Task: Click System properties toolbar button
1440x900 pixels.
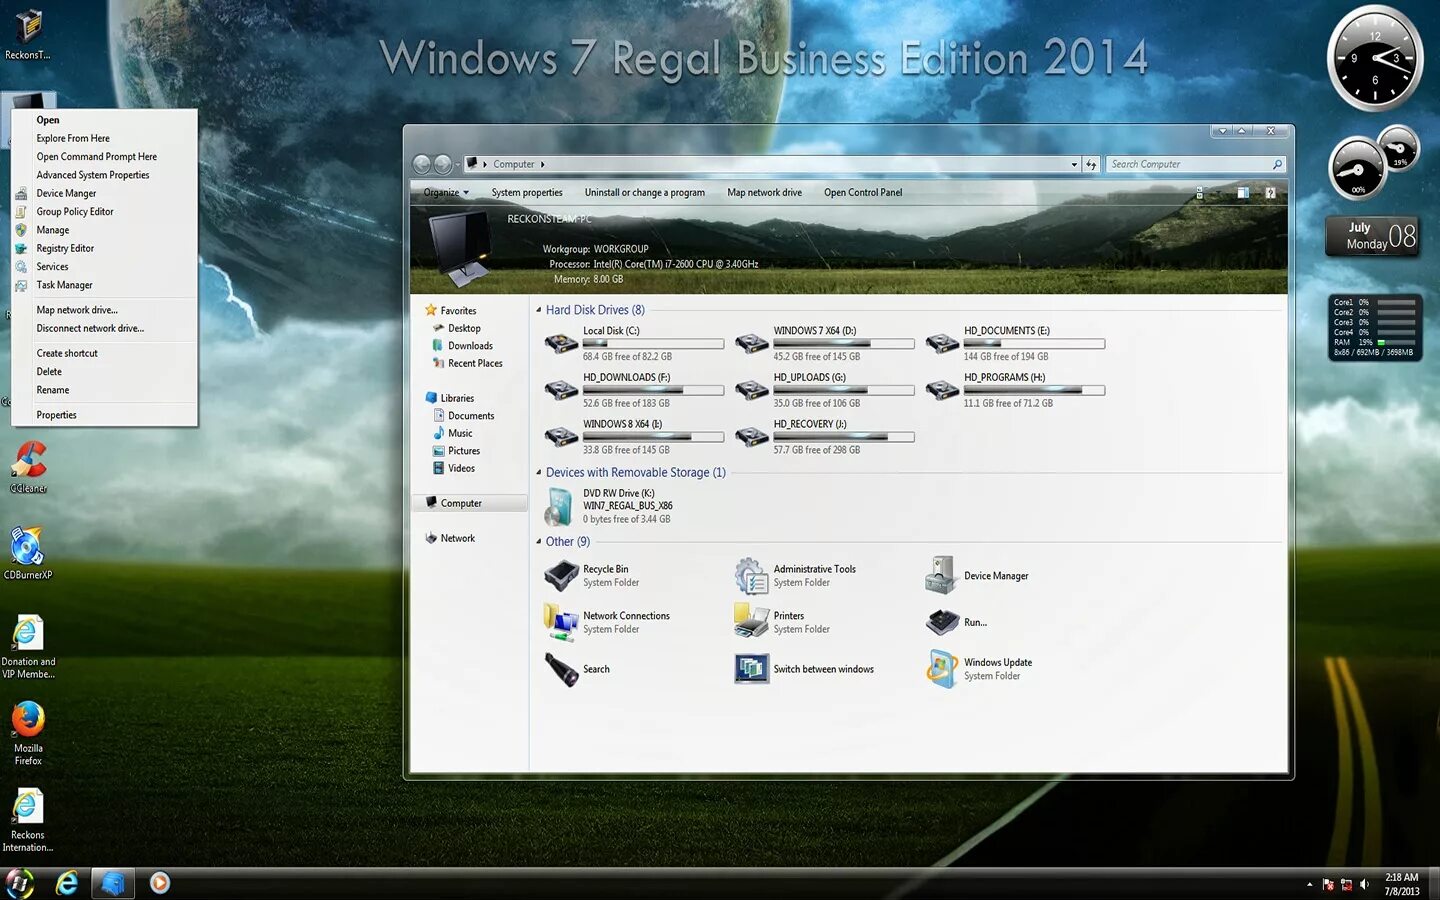Action: (527, 193)
